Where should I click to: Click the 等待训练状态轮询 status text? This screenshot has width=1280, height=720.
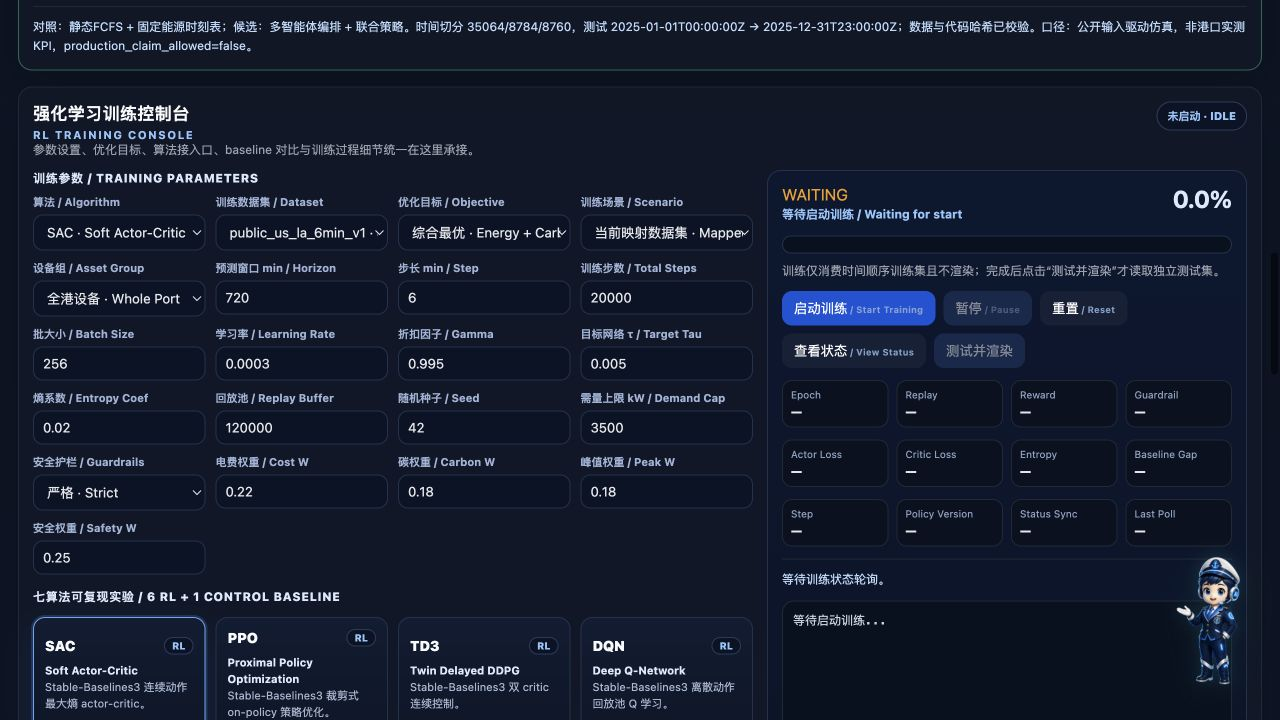pyautogui.click(x=834, y=579)
